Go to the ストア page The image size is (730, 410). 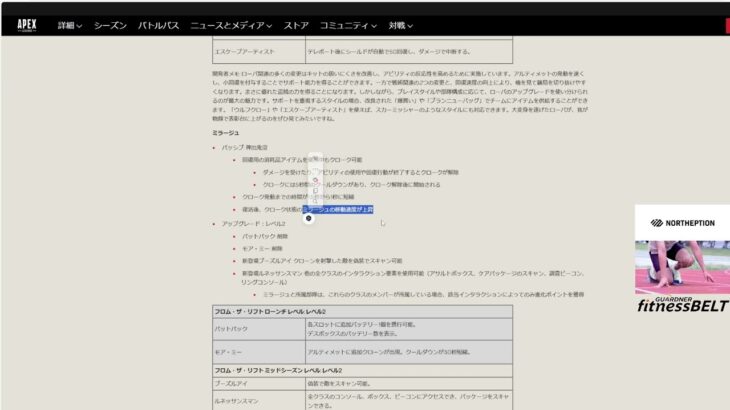296,23
